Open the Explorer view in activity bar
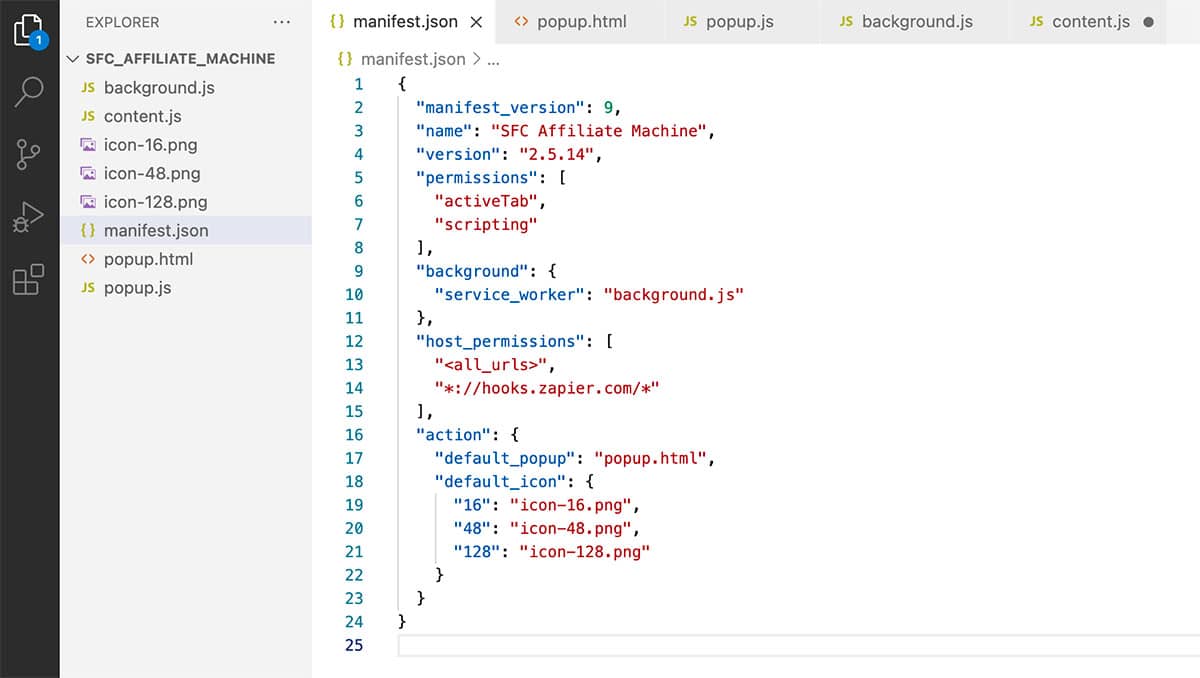 click(29, 31)
